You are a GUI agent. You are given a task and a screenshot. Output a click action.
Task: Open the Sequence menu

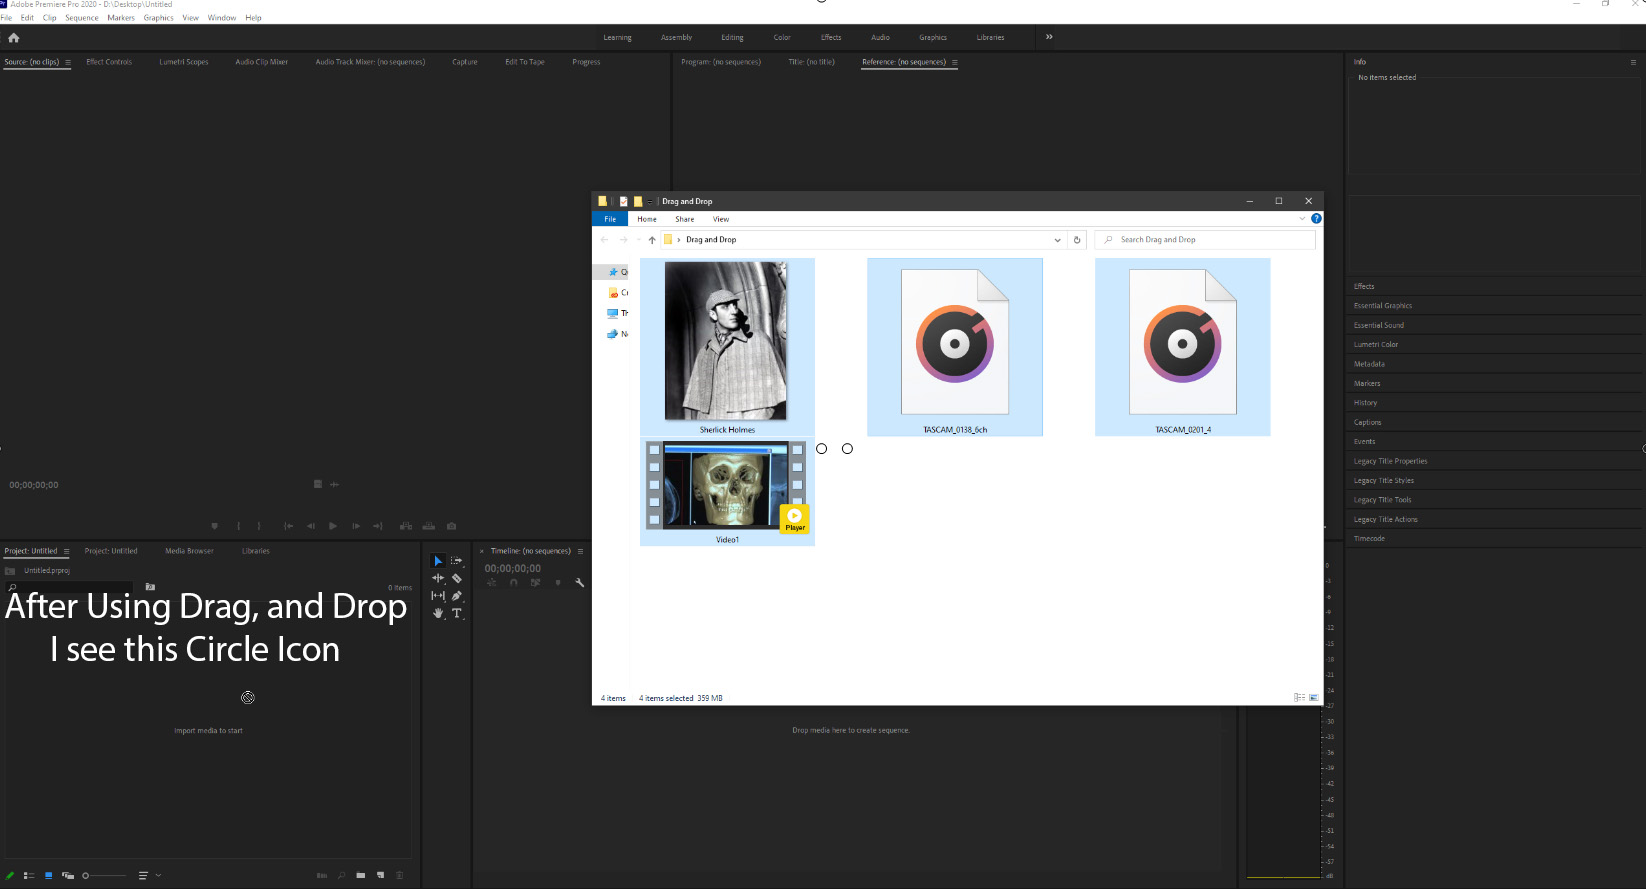(82, 18)
